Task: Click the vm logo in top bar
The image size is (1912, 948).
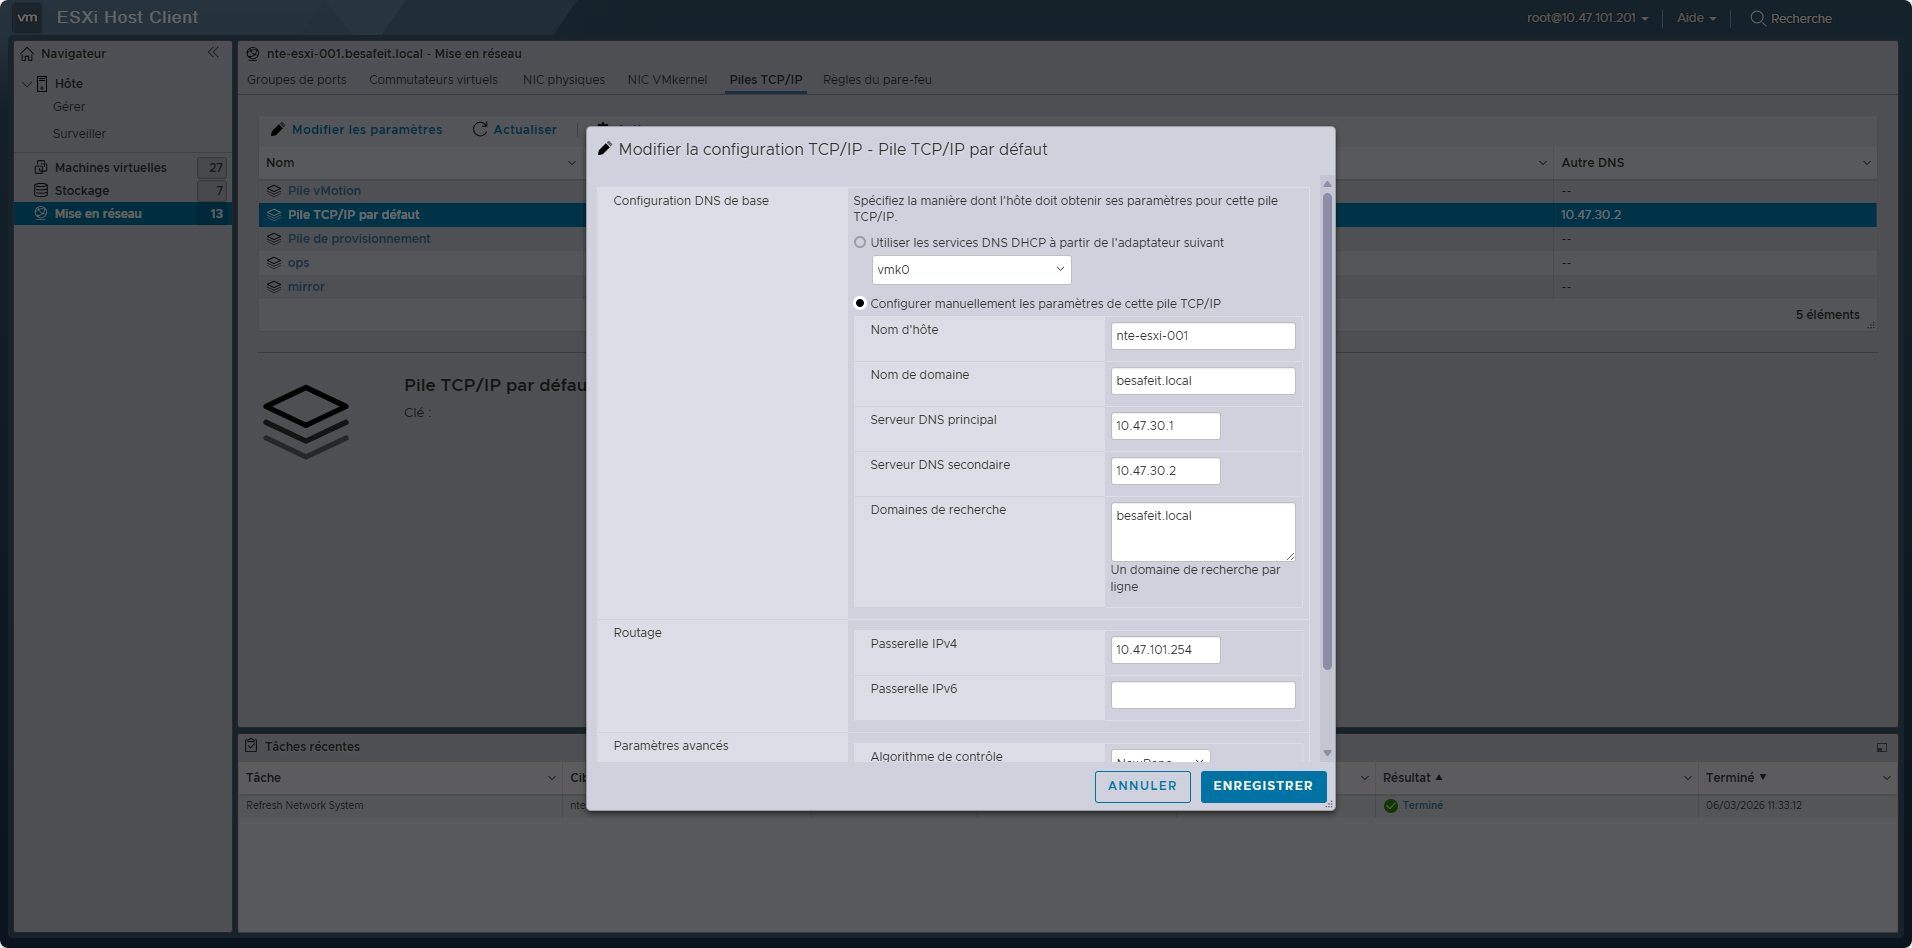Action: pyautogui.click(x=27, y=17)
